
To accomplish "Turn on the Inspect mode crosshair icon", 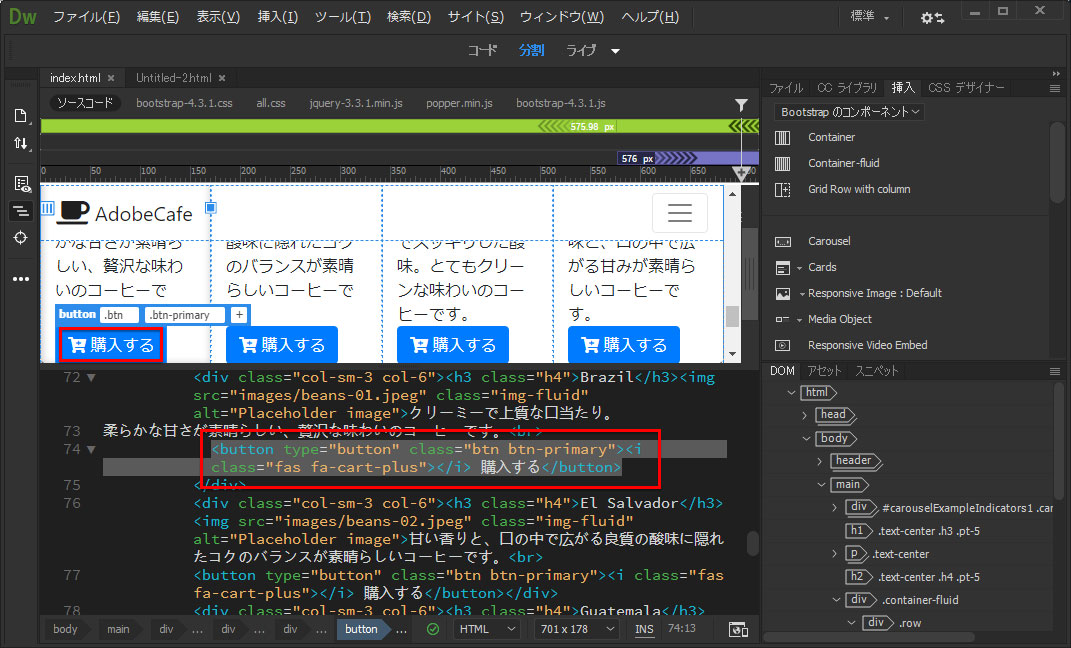I will [20, 237].
